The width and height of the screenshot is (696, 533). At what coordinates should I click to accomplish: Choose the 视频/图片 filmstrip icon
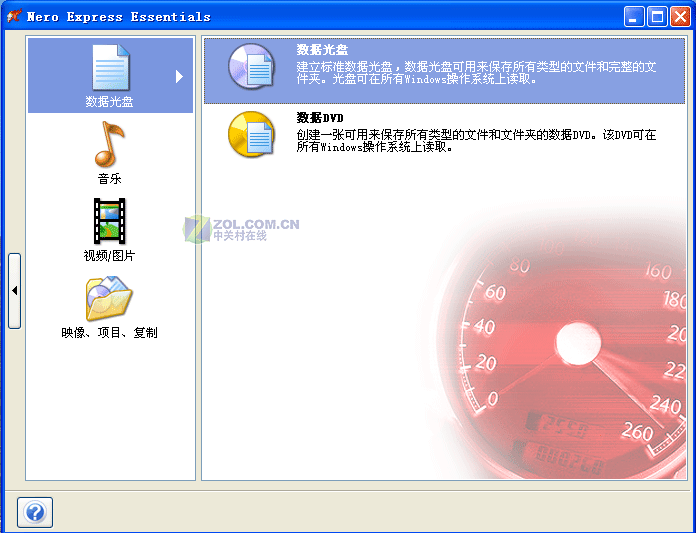[x=109, y=221]
